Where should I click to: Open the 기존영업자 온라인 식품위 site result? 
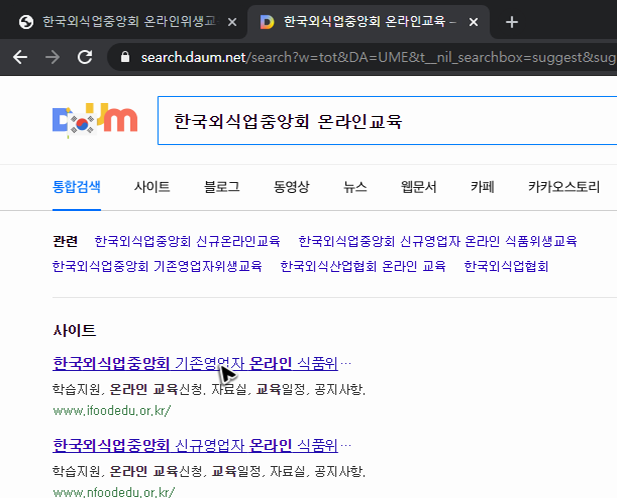[195, 363]
